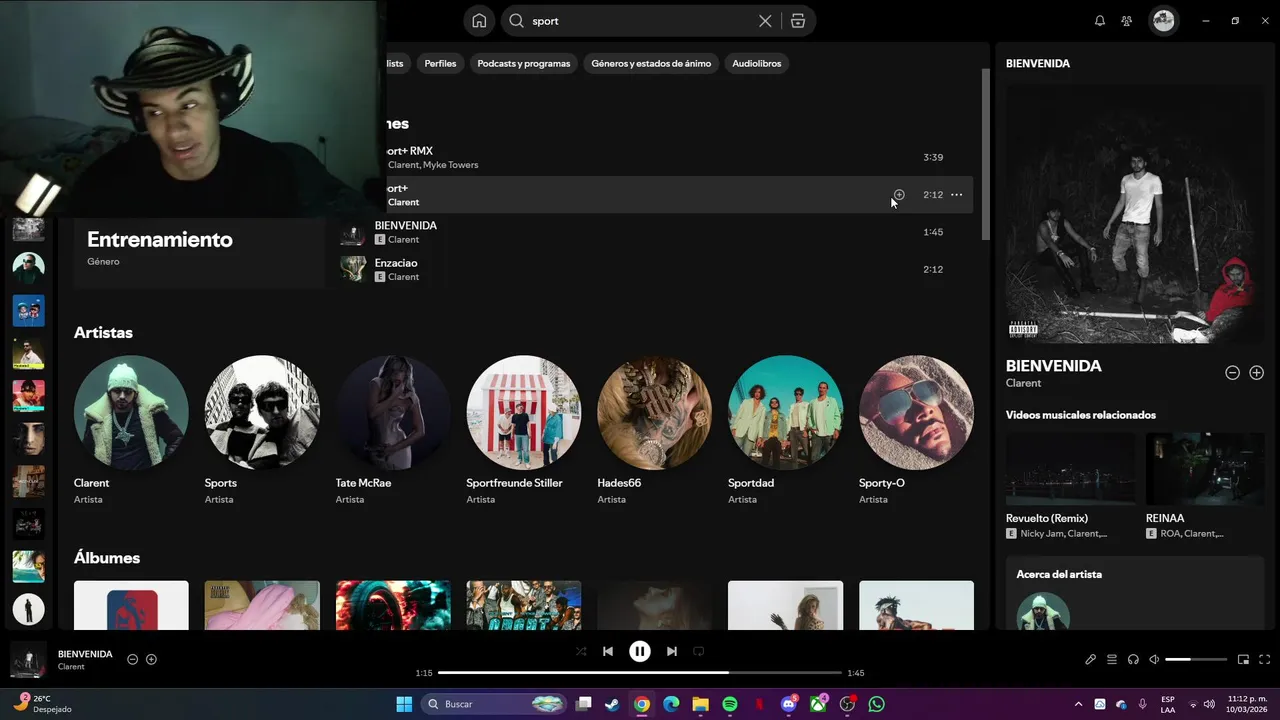Open the Revuelto (Remix) music video

(x=1070, y=487)
